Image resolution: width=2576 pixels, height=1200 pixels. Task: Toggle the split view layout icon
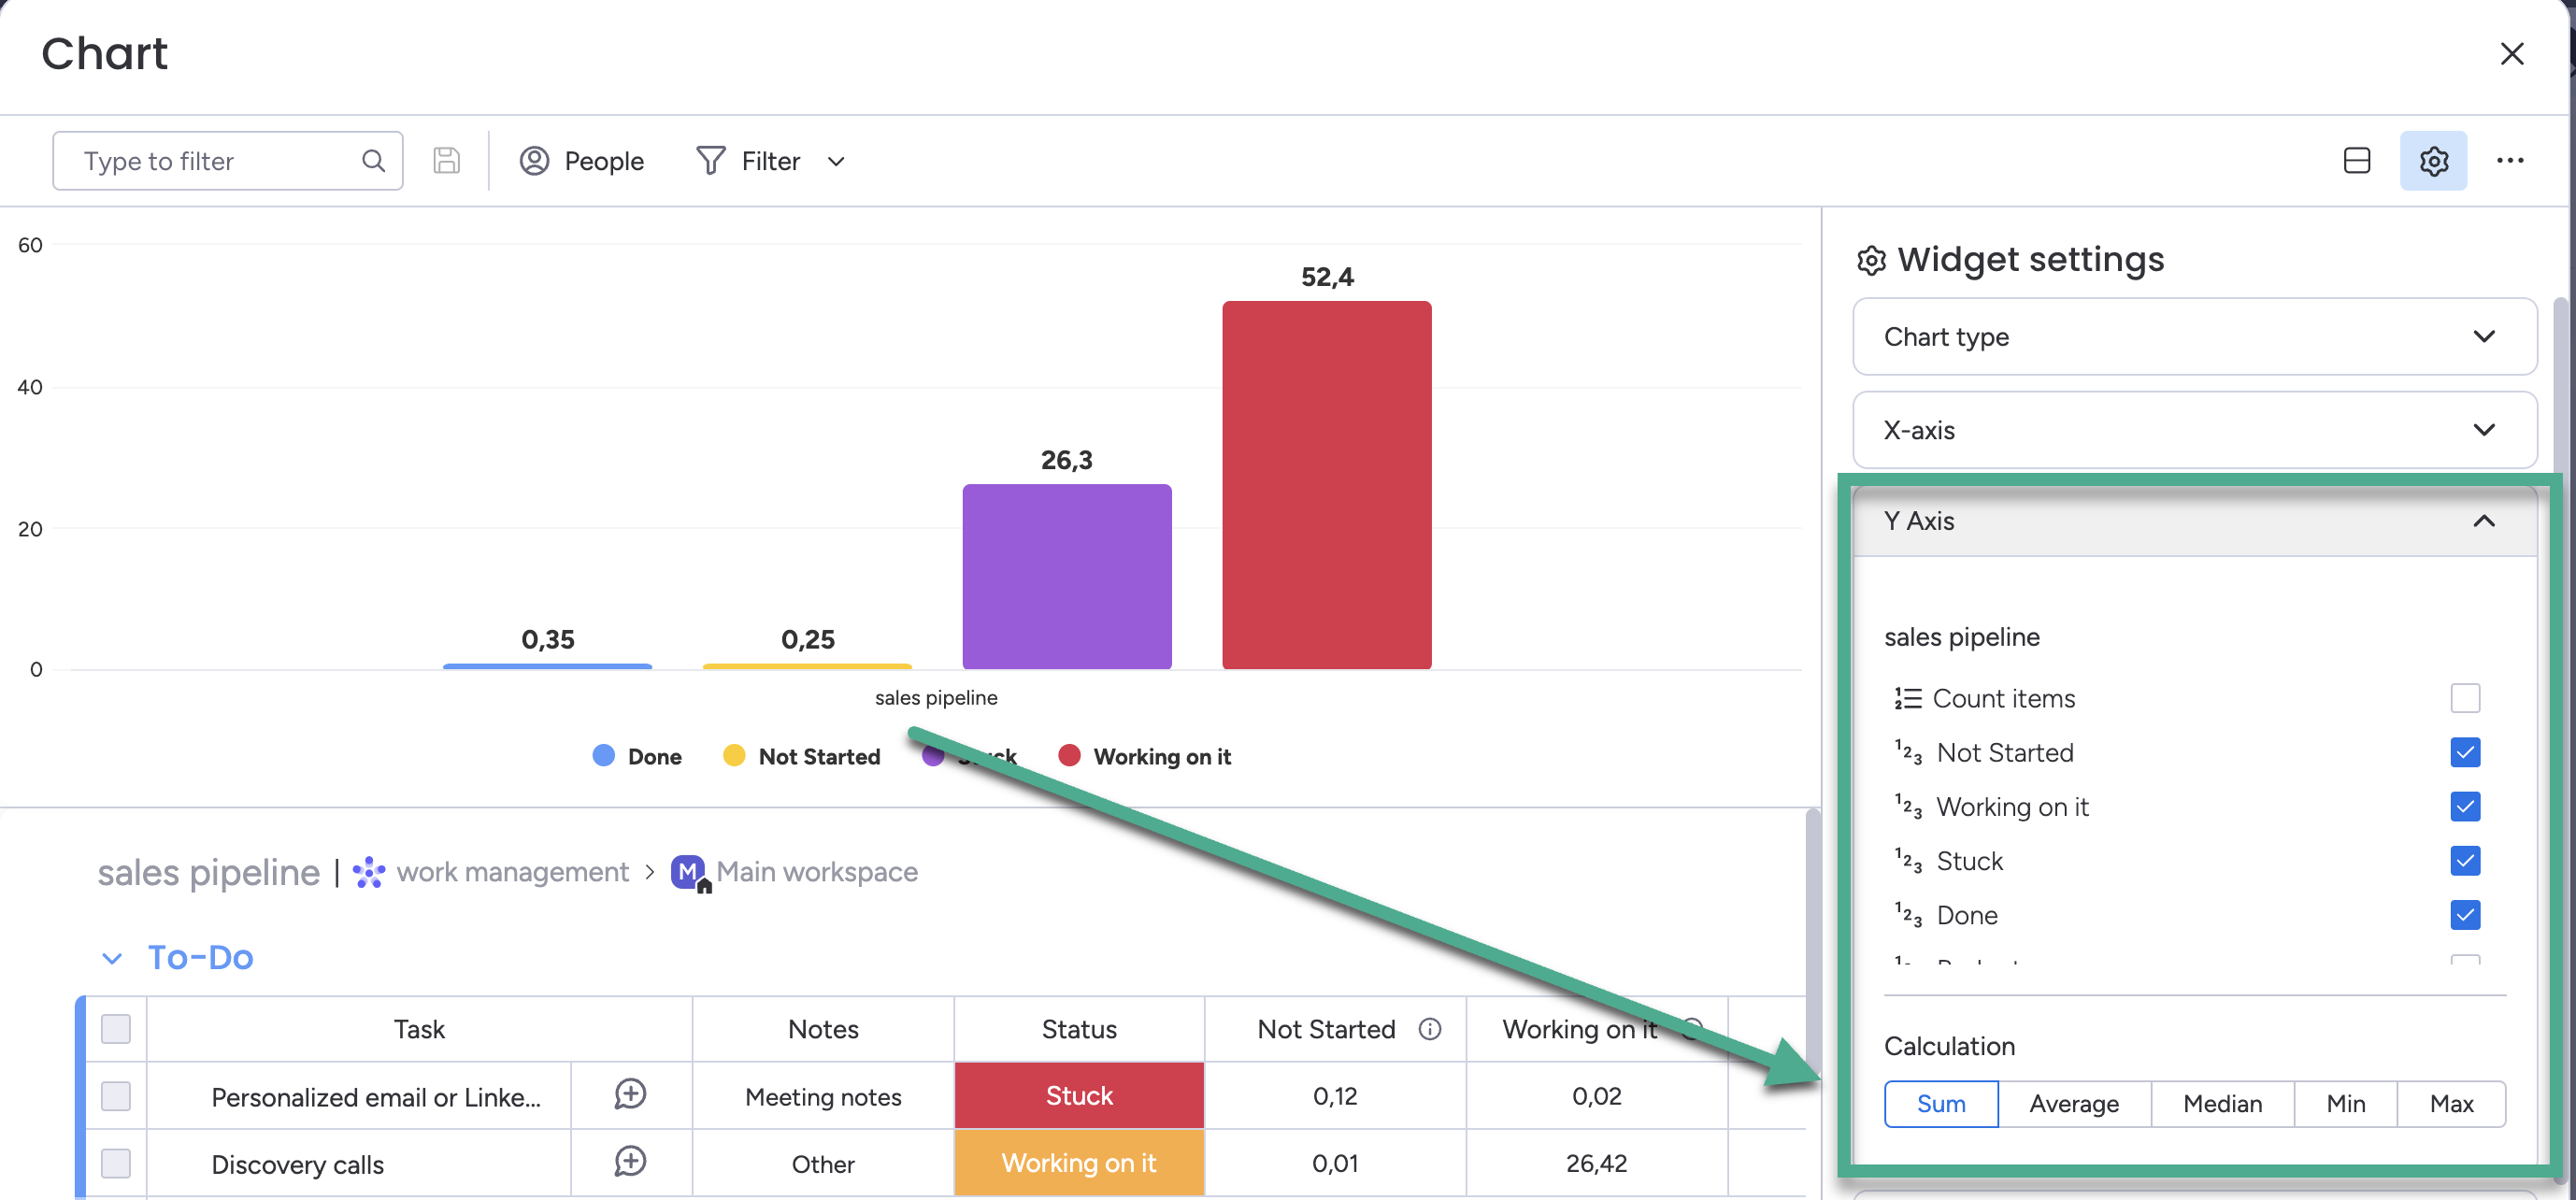tap(2356, 161)
